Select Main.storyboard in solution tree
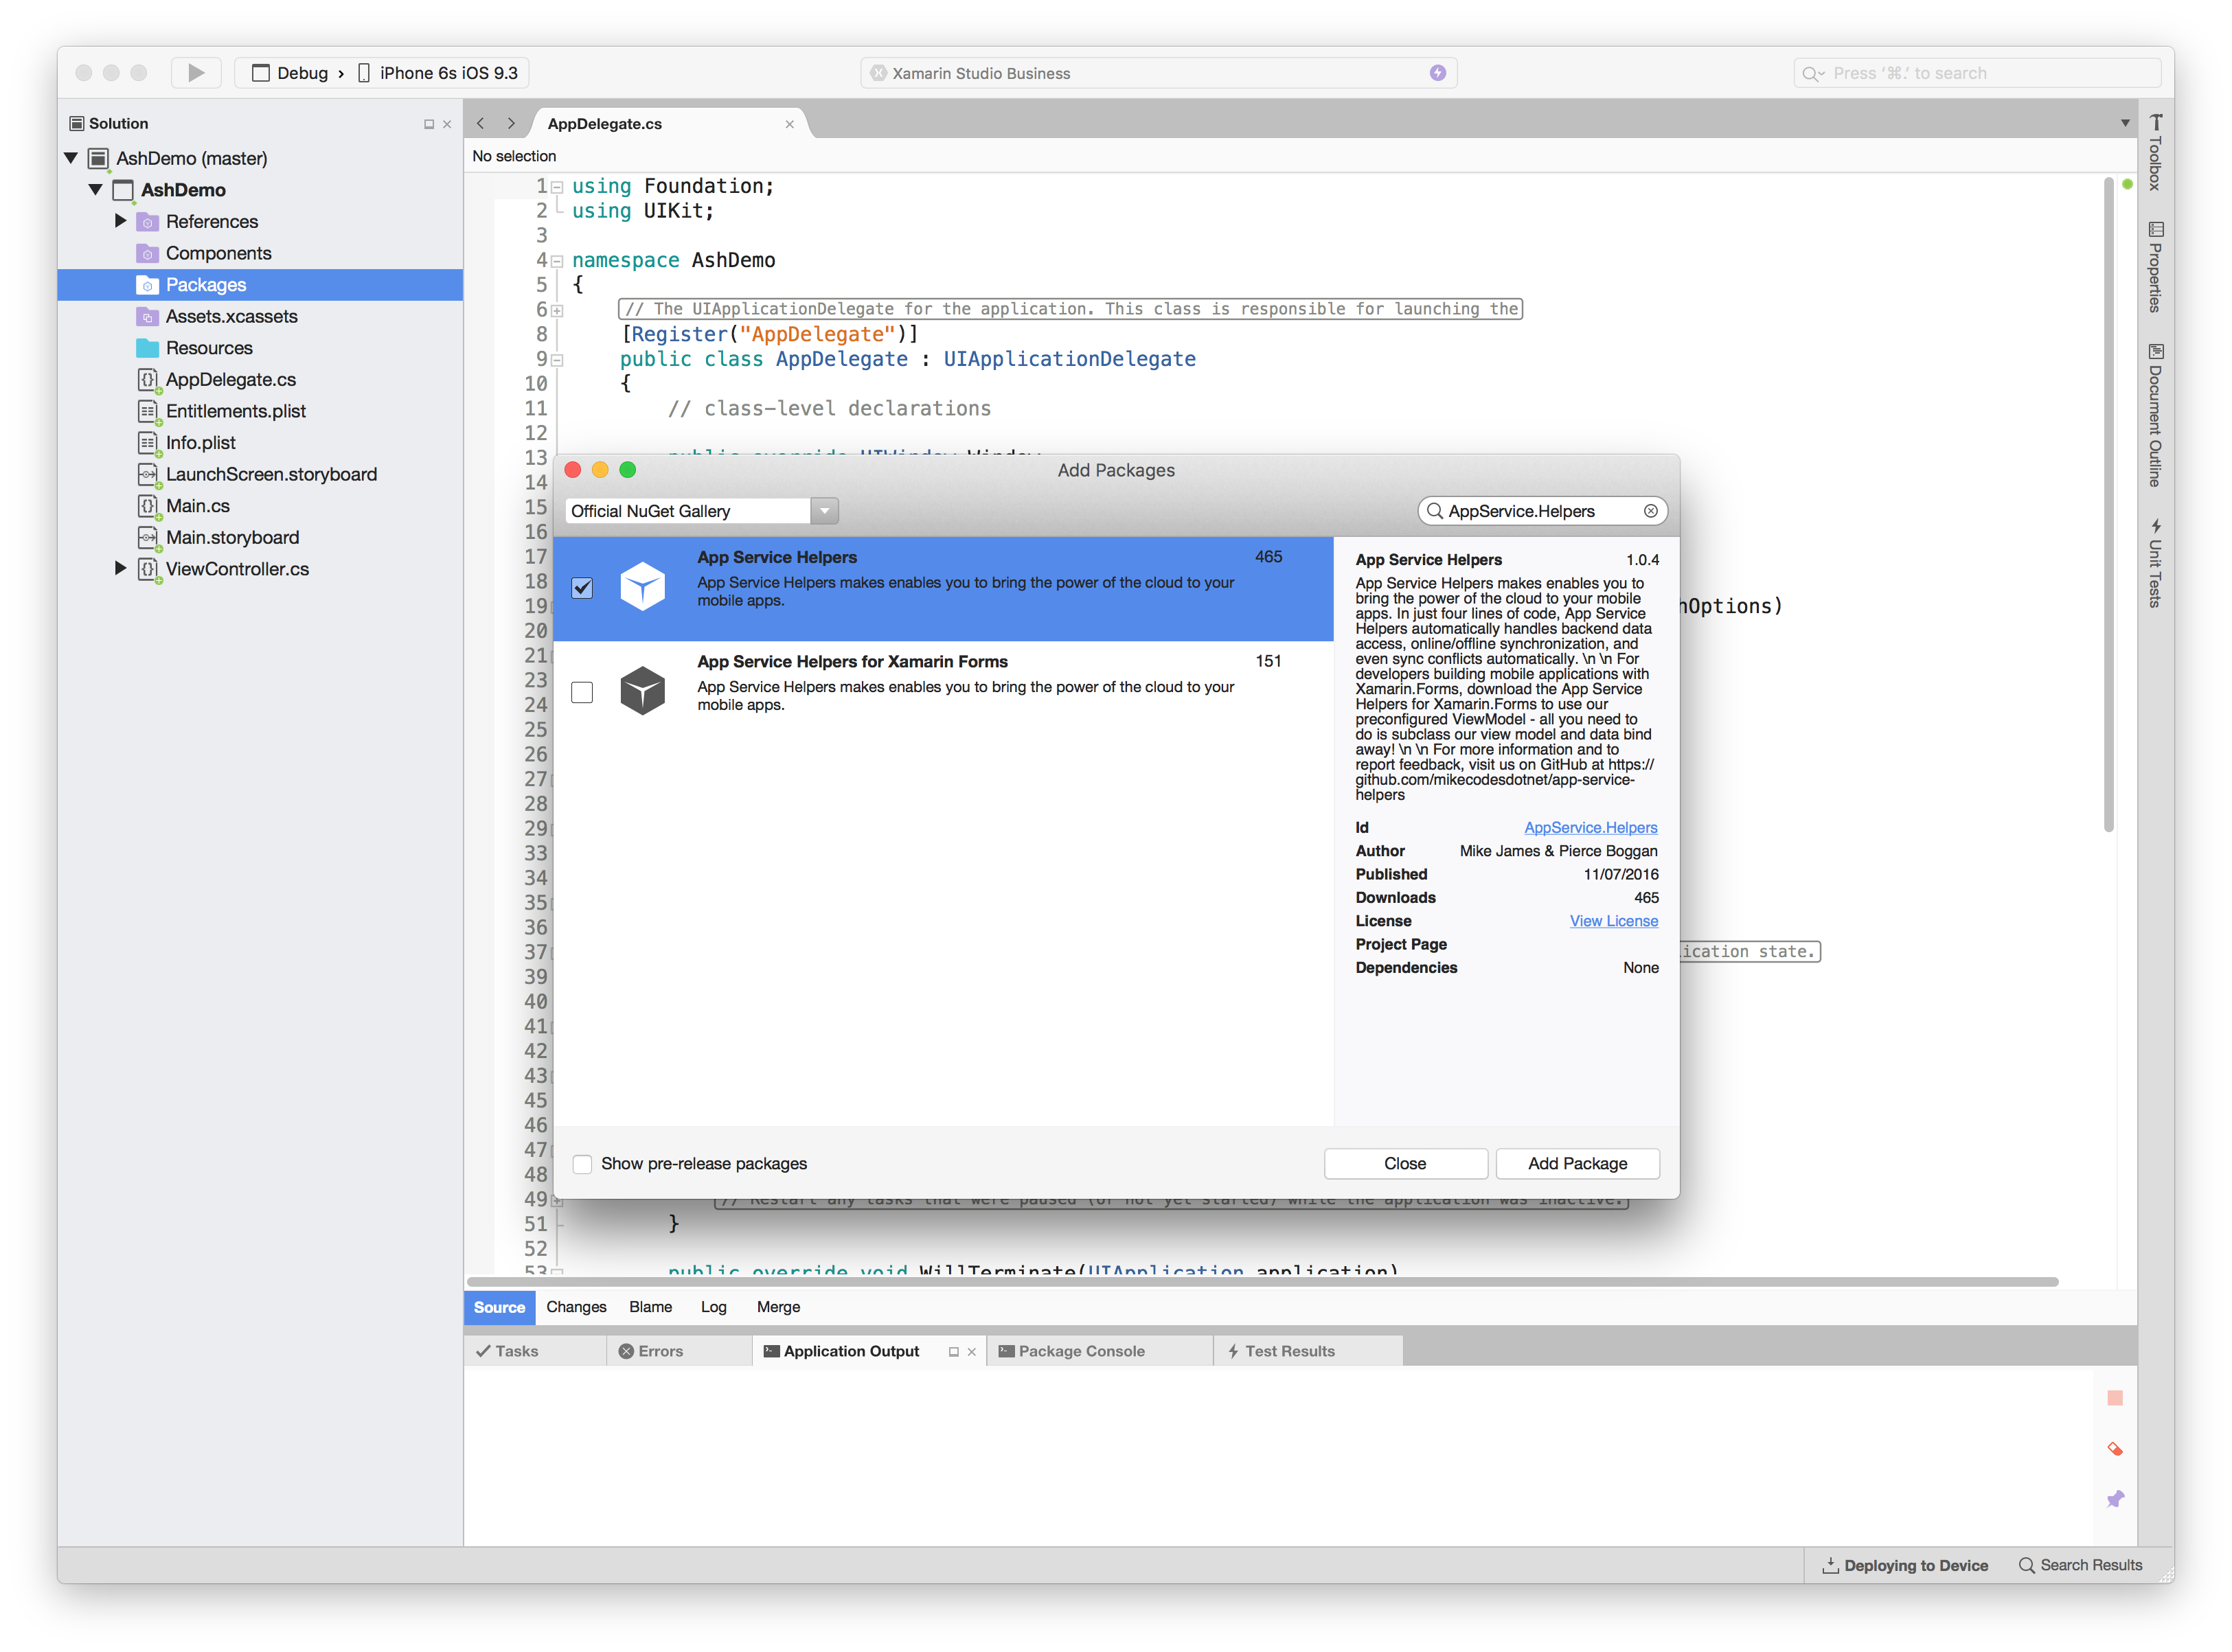Image resolution: width=2232 pixels, height=1652 pixels. coord(232,537)
